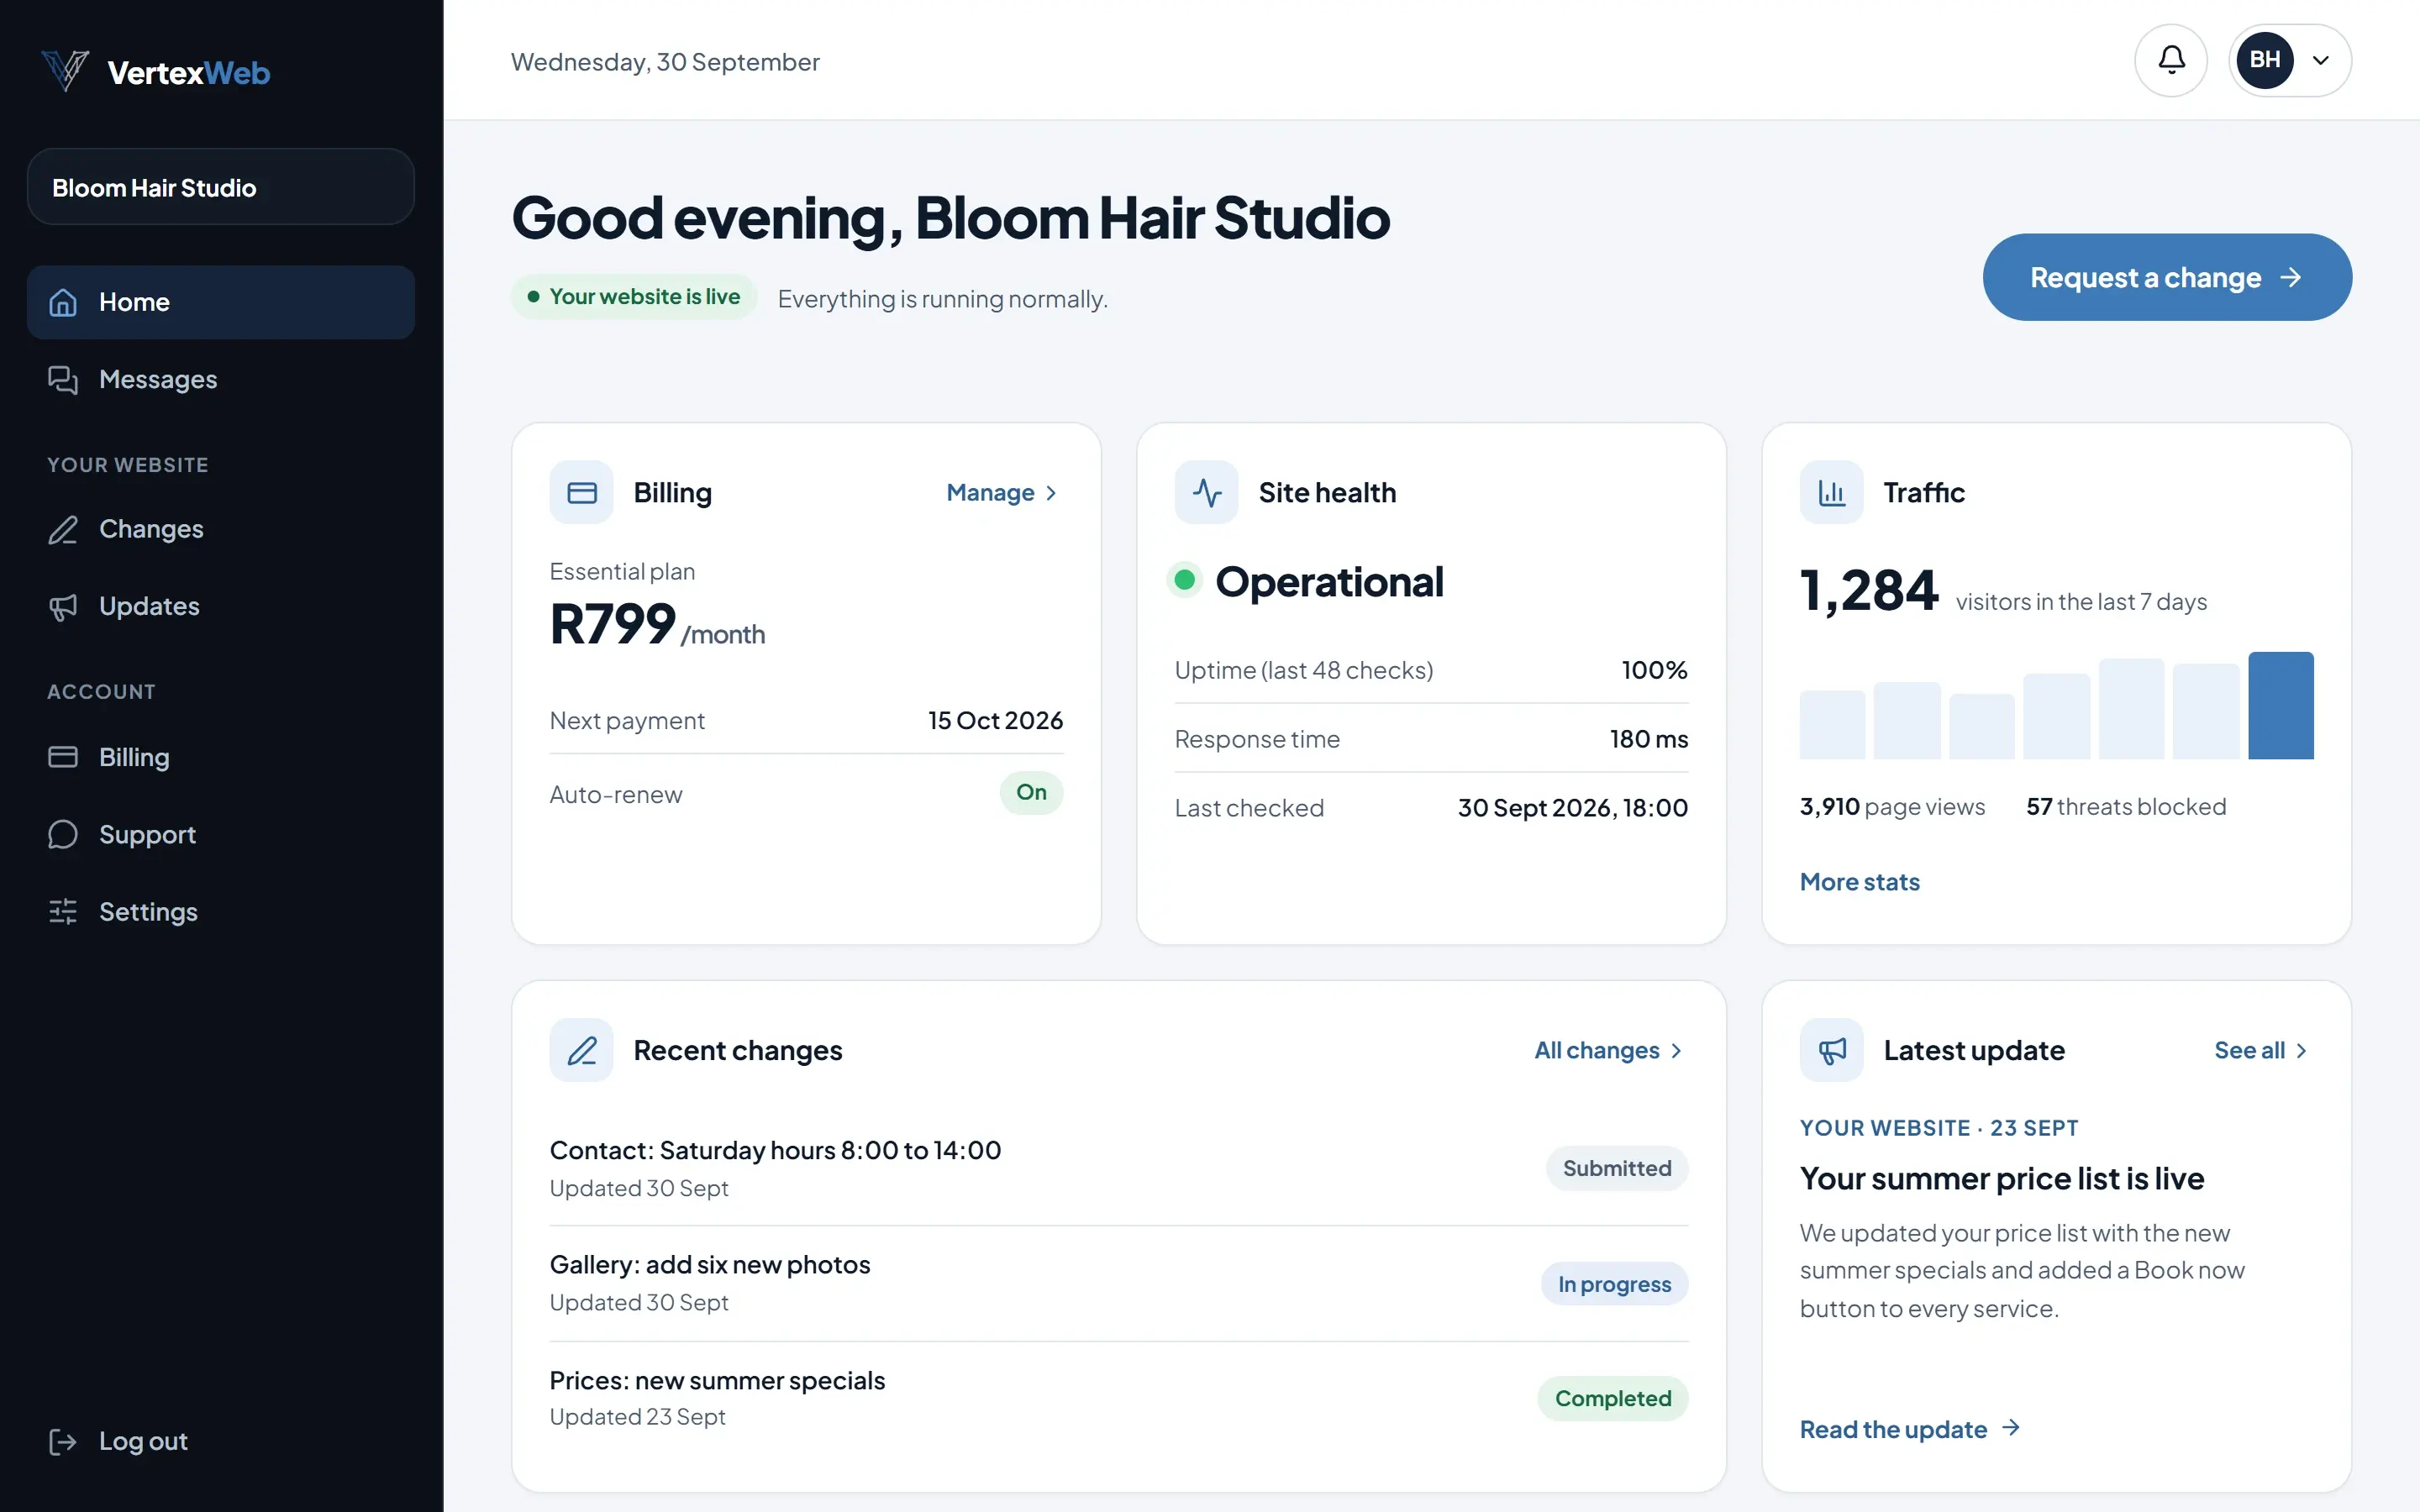Click chevron next to Manage

pos(1051,493)
